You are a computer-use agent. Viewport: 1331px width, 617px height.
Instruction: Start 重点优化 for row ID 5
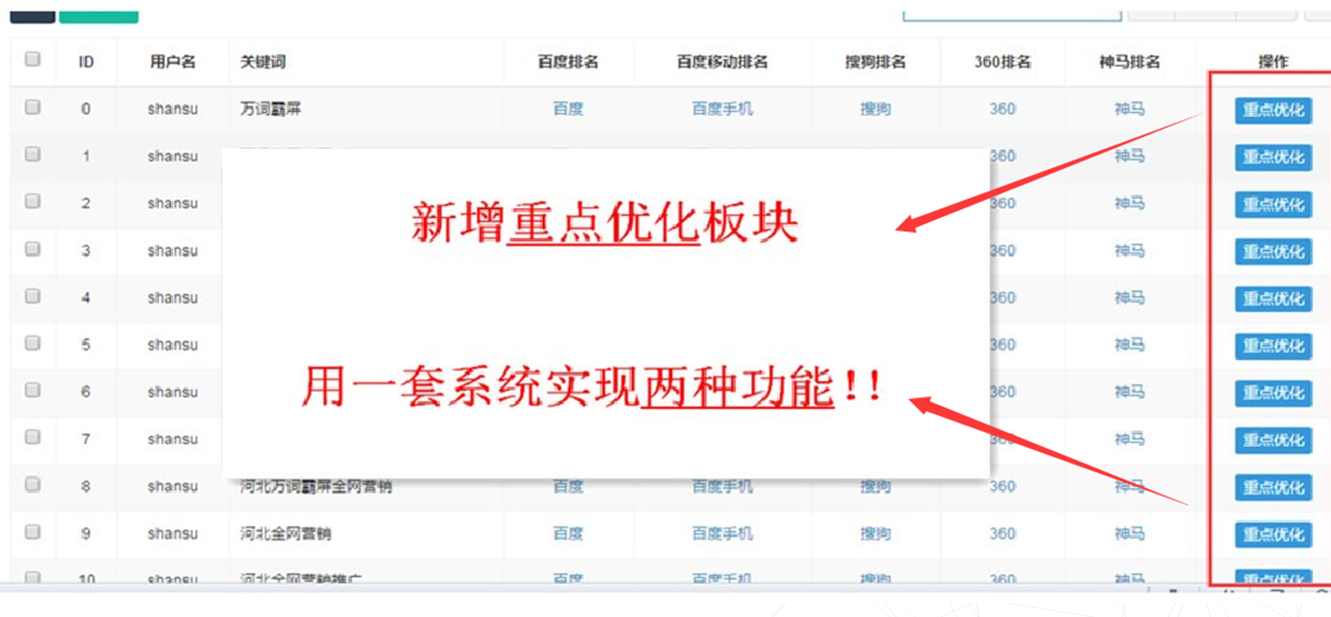point(1273,346)
